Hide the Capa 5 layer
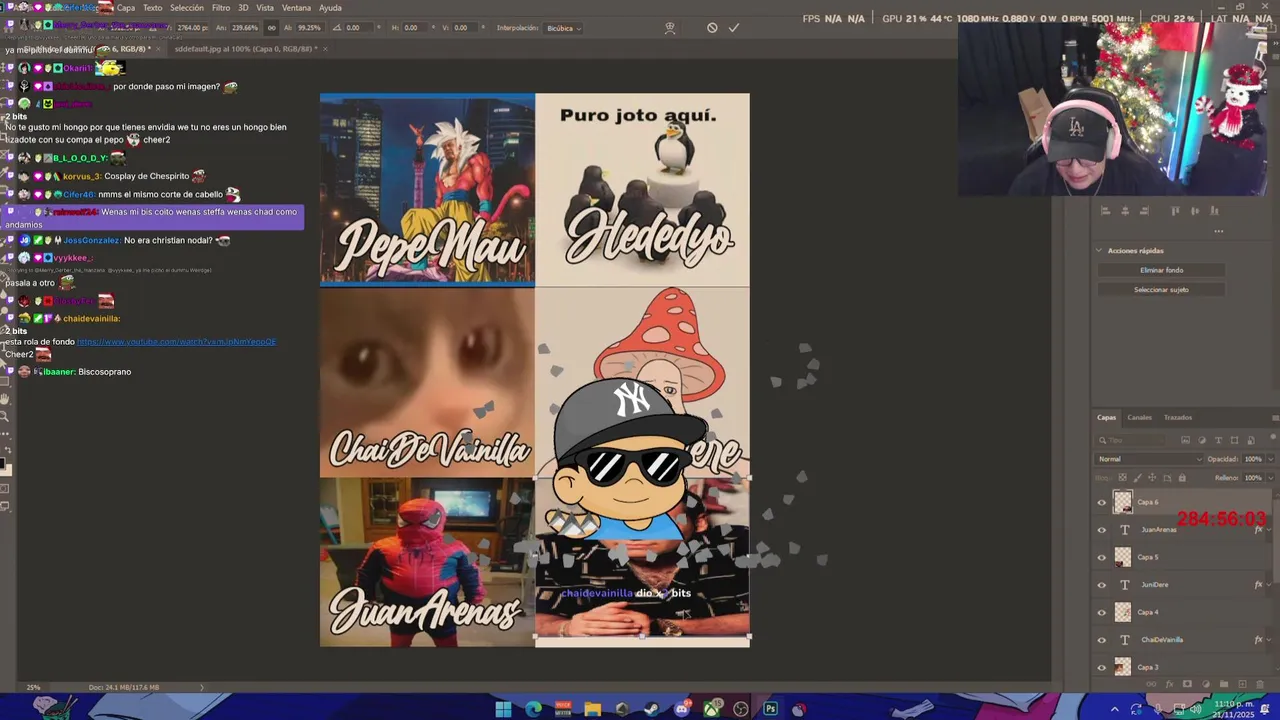Viewport: 1280px width, 720px height. [x=1102, y=558]
